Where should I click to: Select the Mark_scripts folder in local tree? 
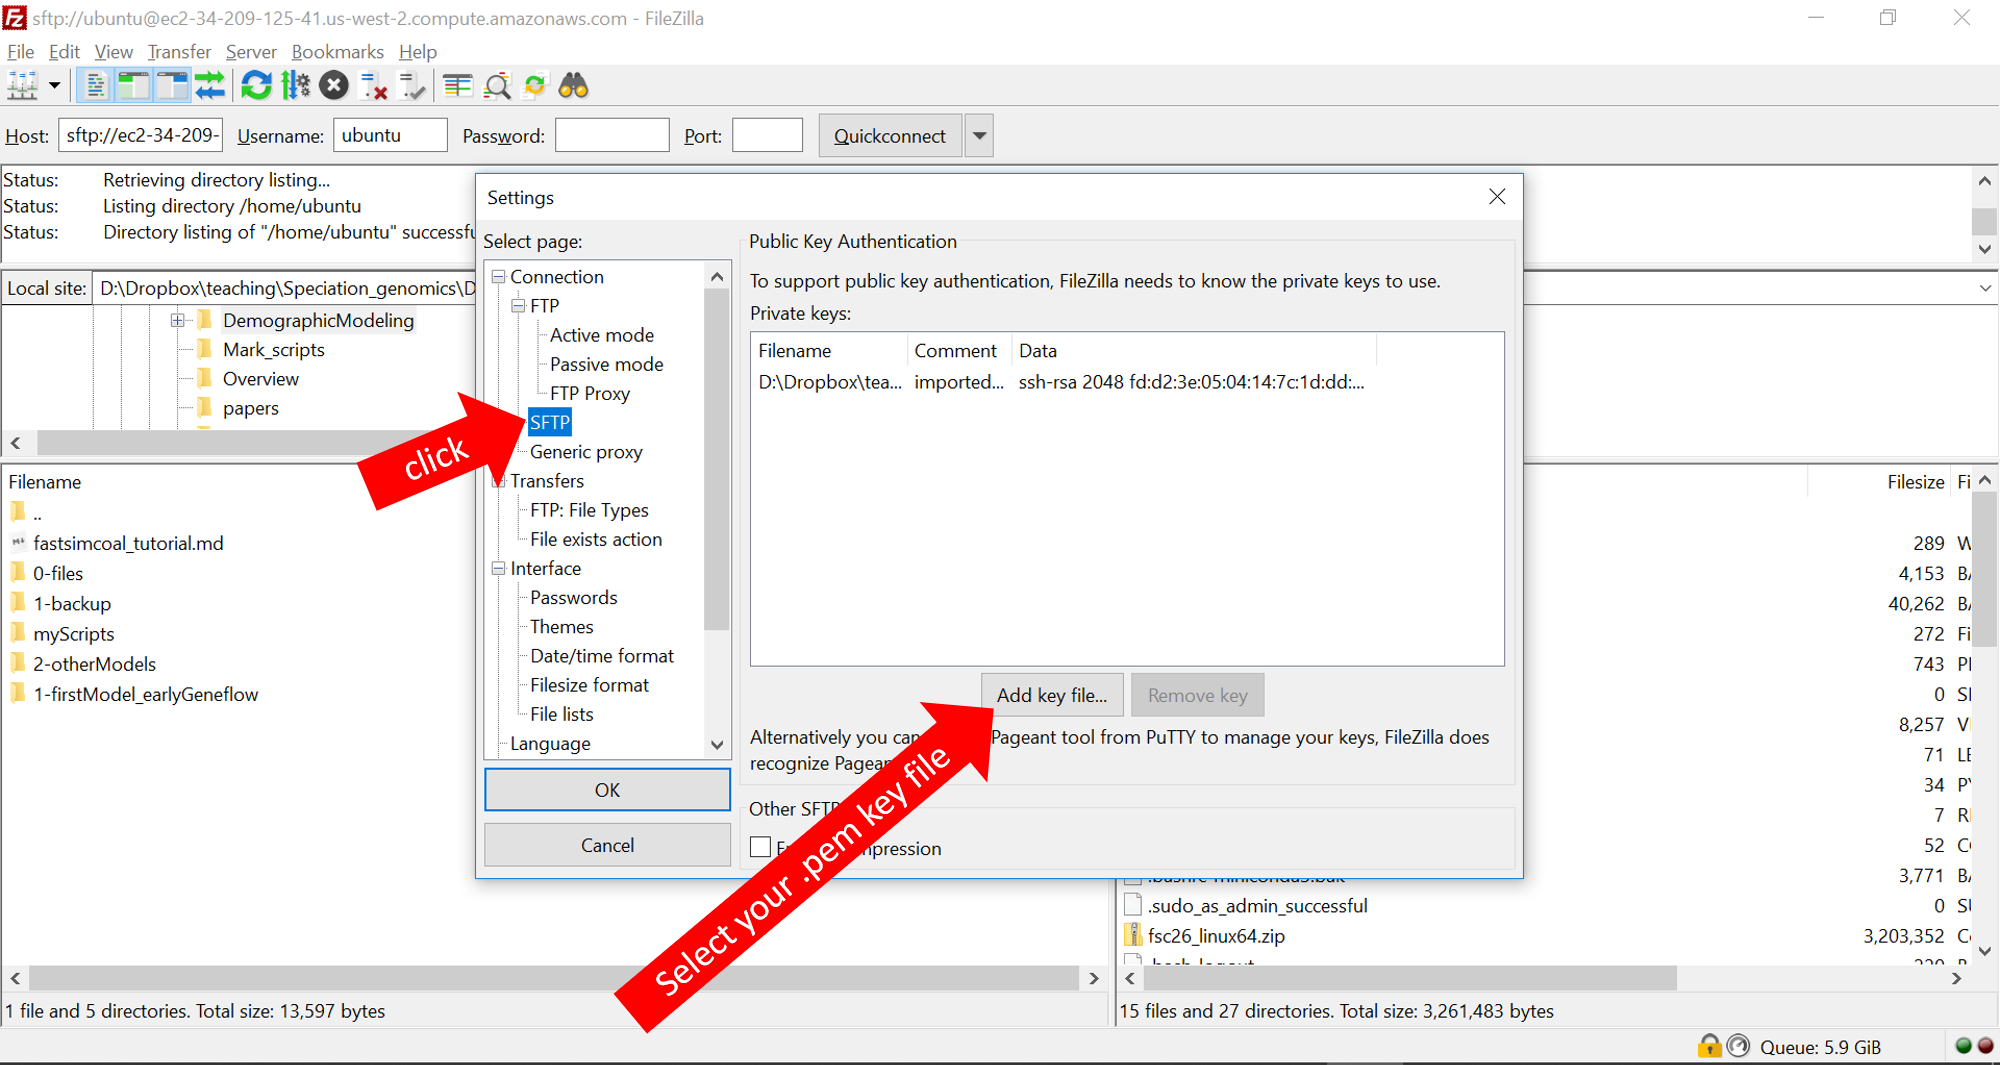[273, 350]
